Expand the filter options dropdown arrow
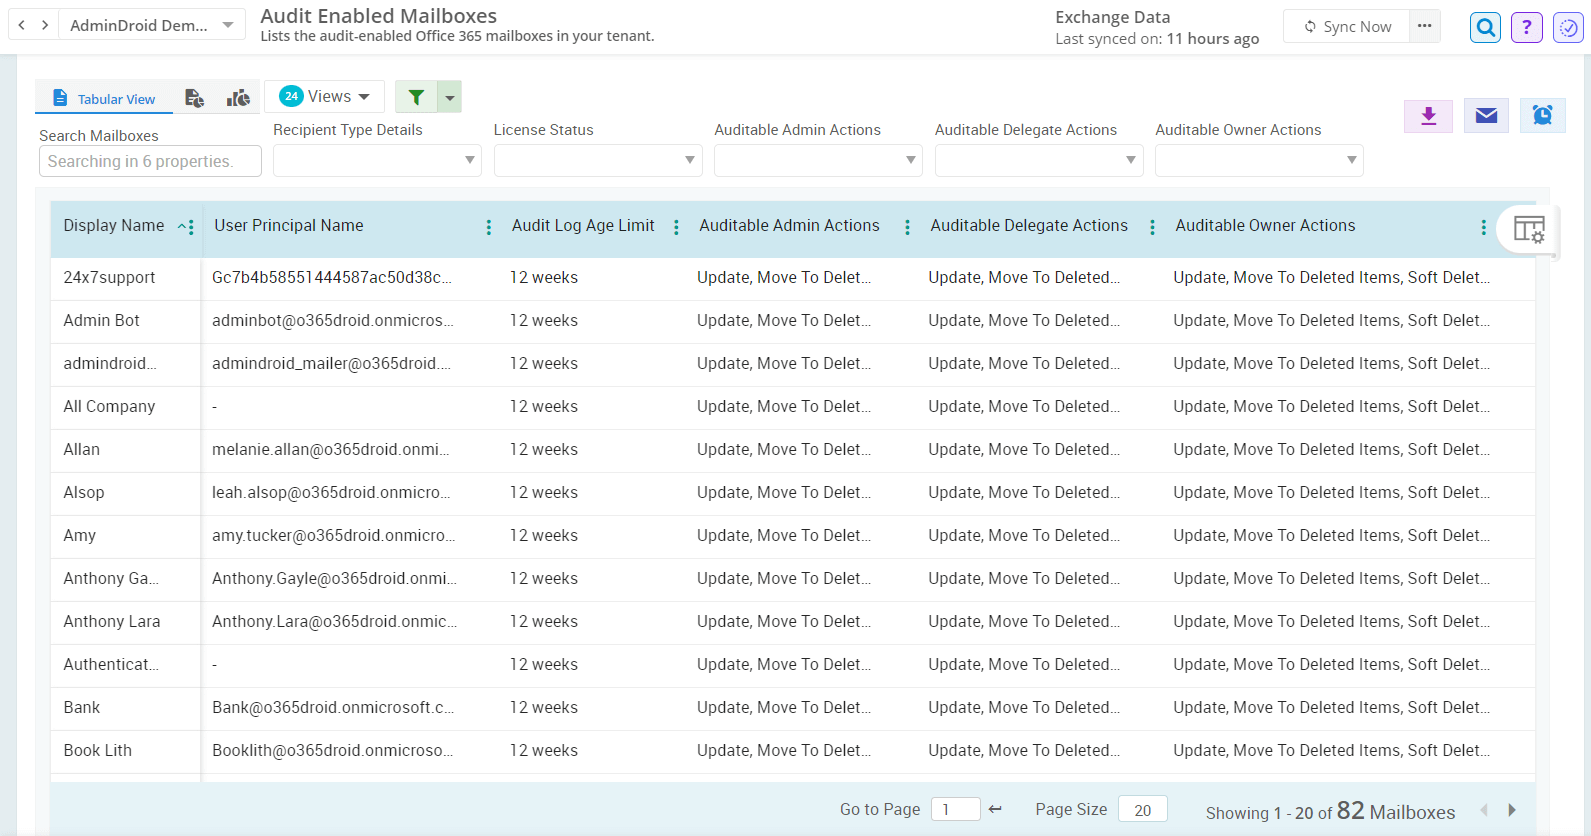 pyautogui.click(x=450, y=97)
